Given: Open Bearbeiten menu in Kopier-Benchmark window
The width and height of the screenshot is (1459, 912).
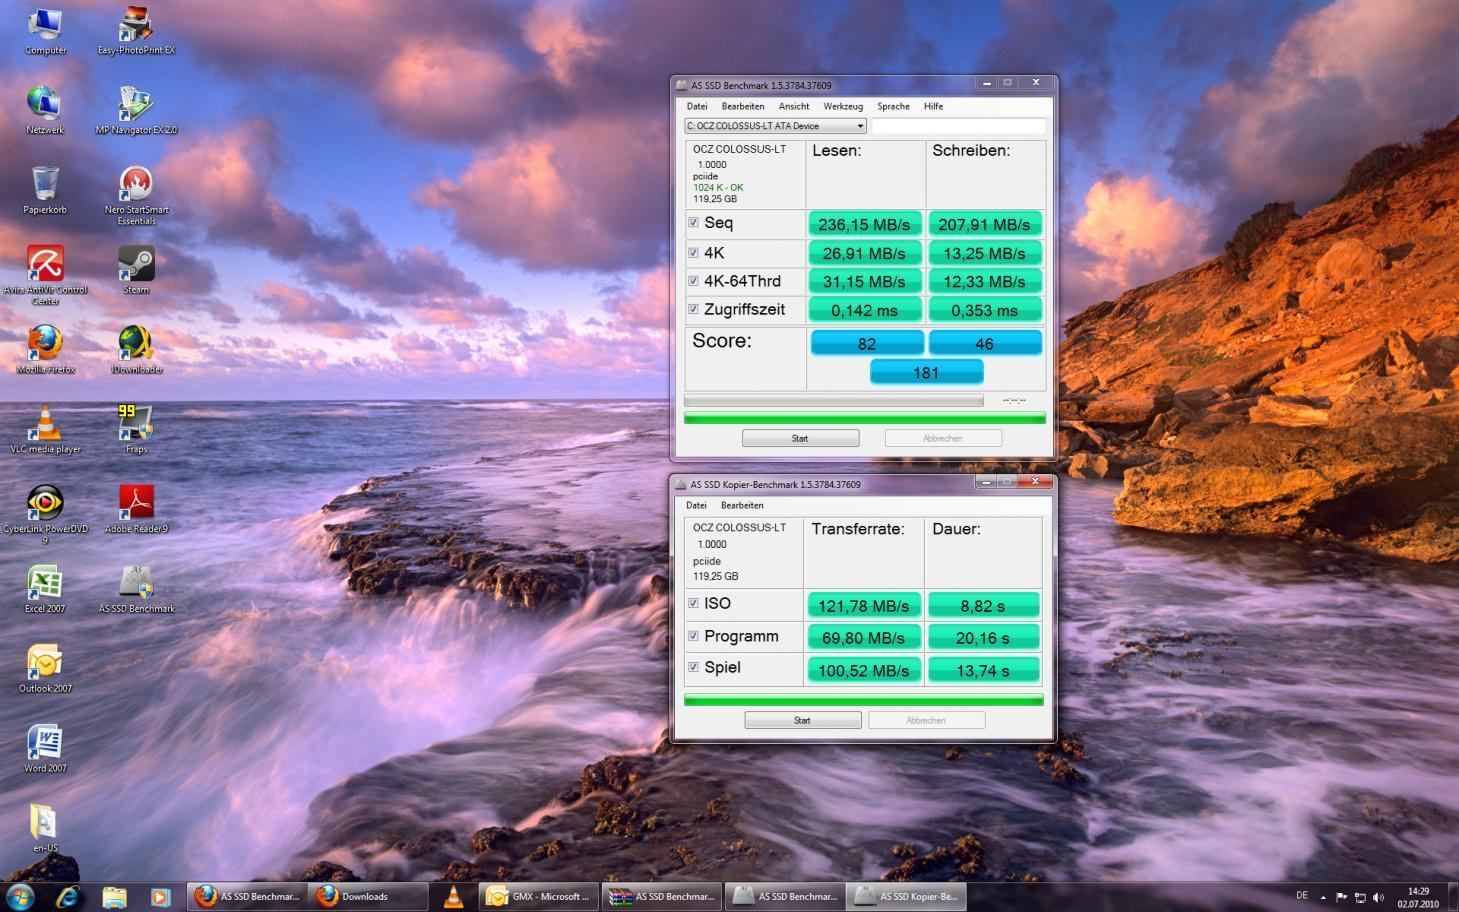Looking at the screenshot, I should (742, 505).
